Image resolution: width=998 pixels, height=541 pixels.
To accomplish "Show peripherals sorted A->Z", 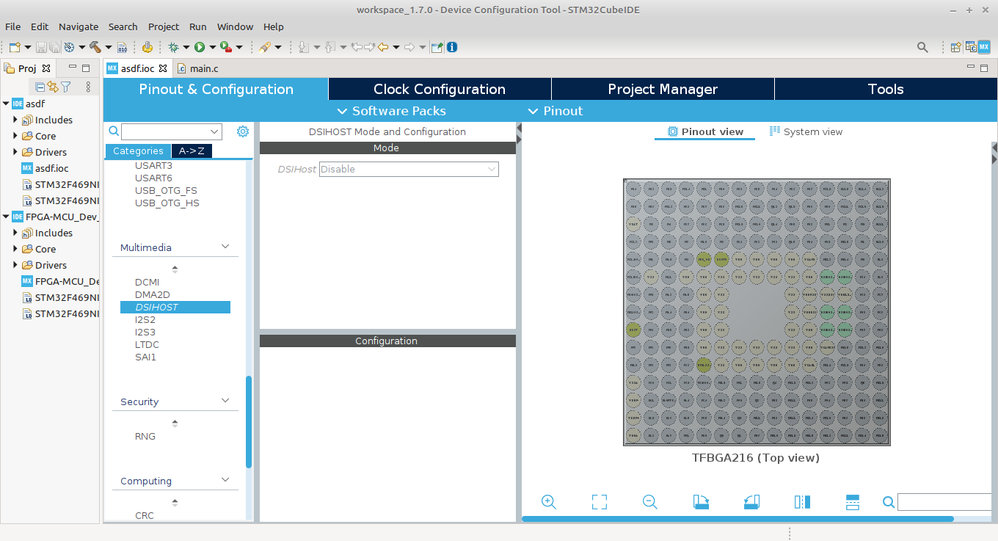I will 192,151.
